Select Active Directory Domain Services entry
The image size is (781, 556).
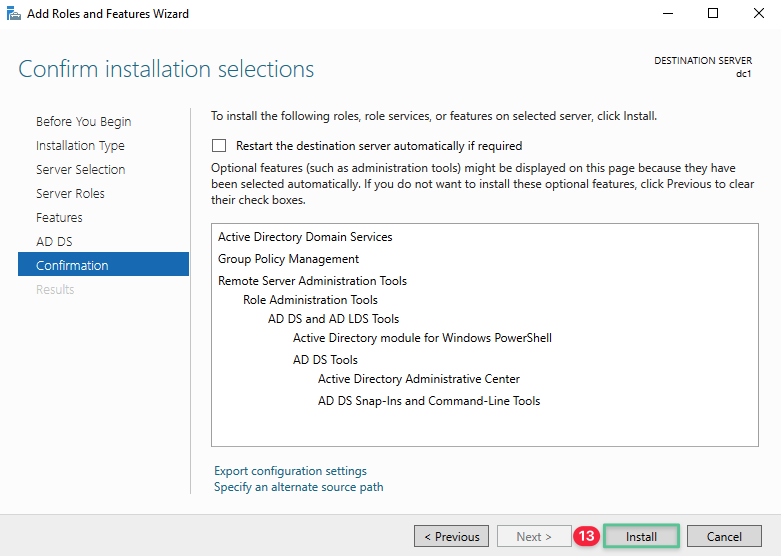pyautogui.click(x=305, y=237)
